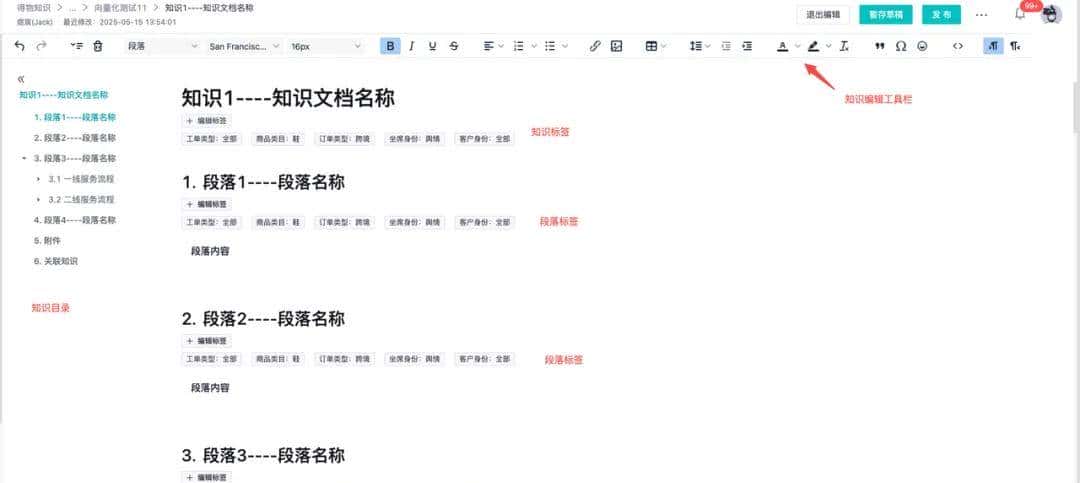Click the 发布 publish button

tap(942, 14)
